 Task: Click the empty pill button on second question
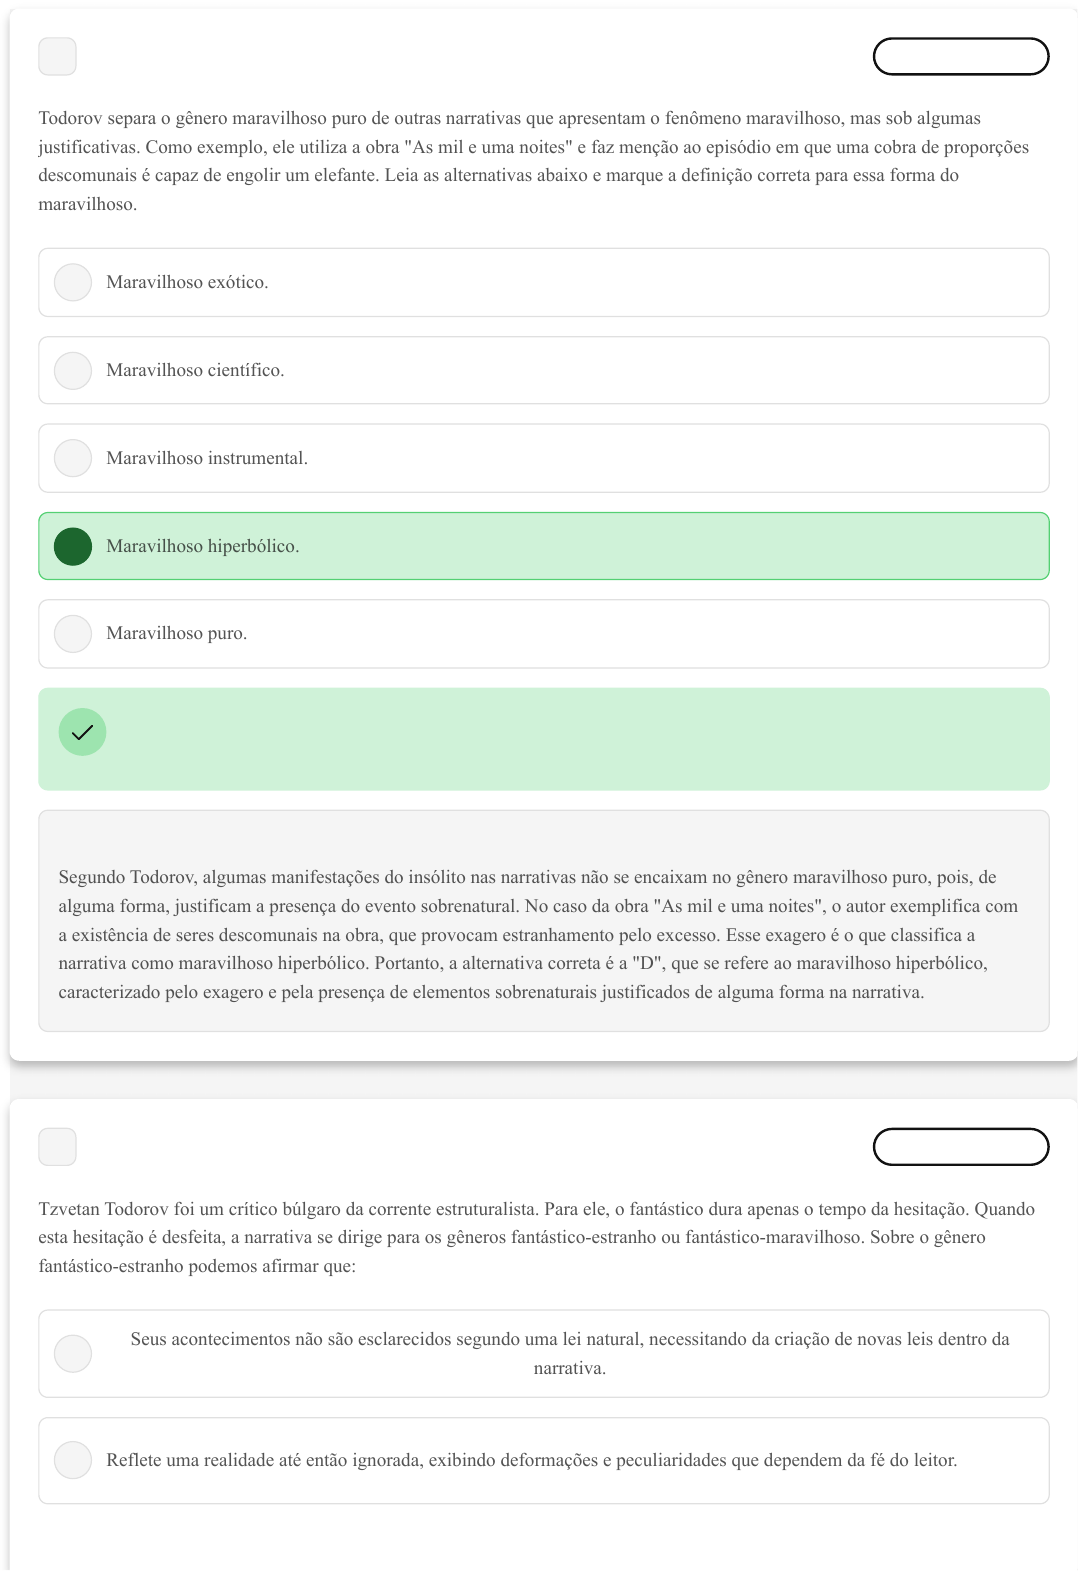point(960,1147)
